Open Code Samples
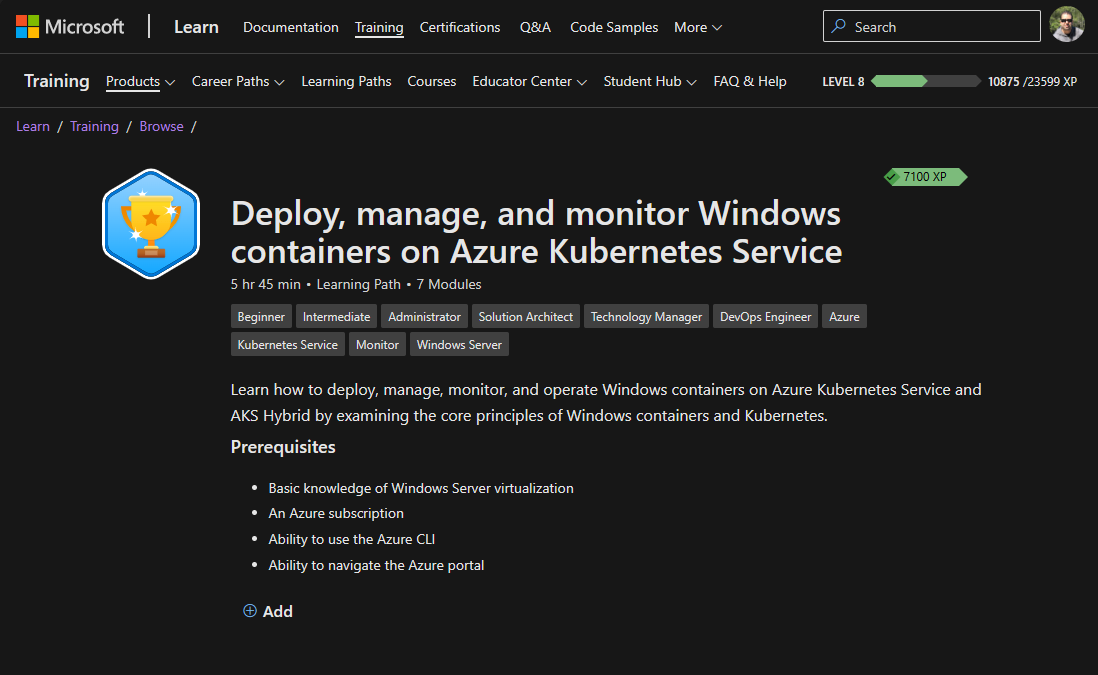This screenshot has height=675, width=1098. click(x=614, y=27)
